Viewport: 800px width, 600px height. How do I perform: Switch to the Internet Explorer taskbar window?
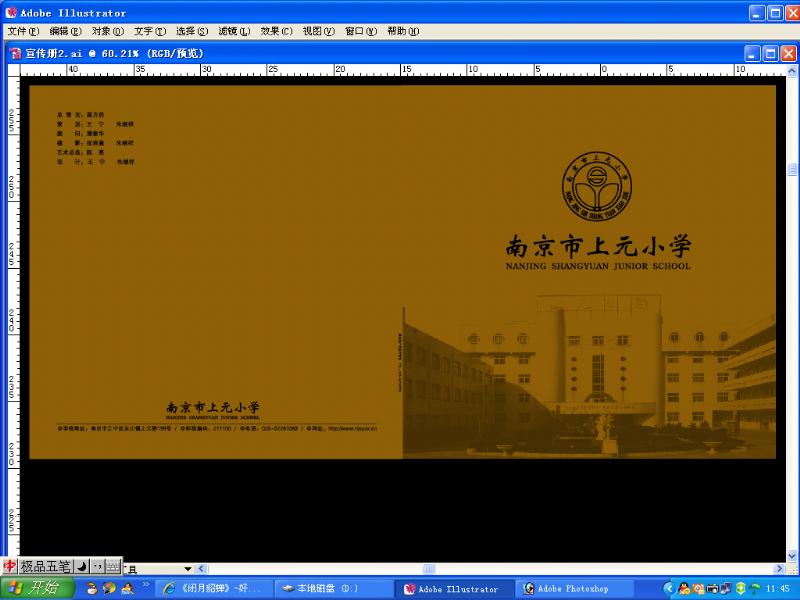[x=213, y=589]
